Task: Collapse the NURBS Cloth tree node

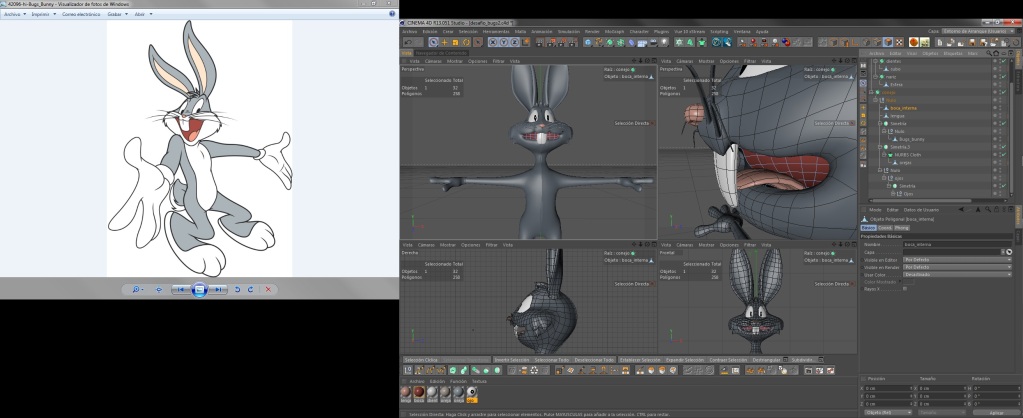Action: coord(884,155)
